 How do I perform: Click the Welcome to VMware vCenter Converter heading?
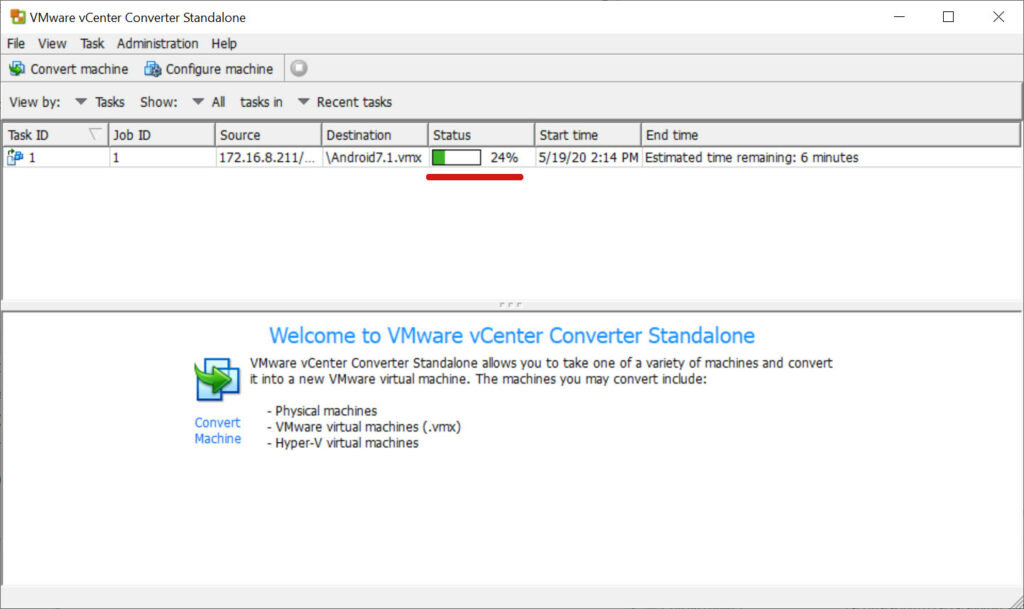(x=512, y=335)
